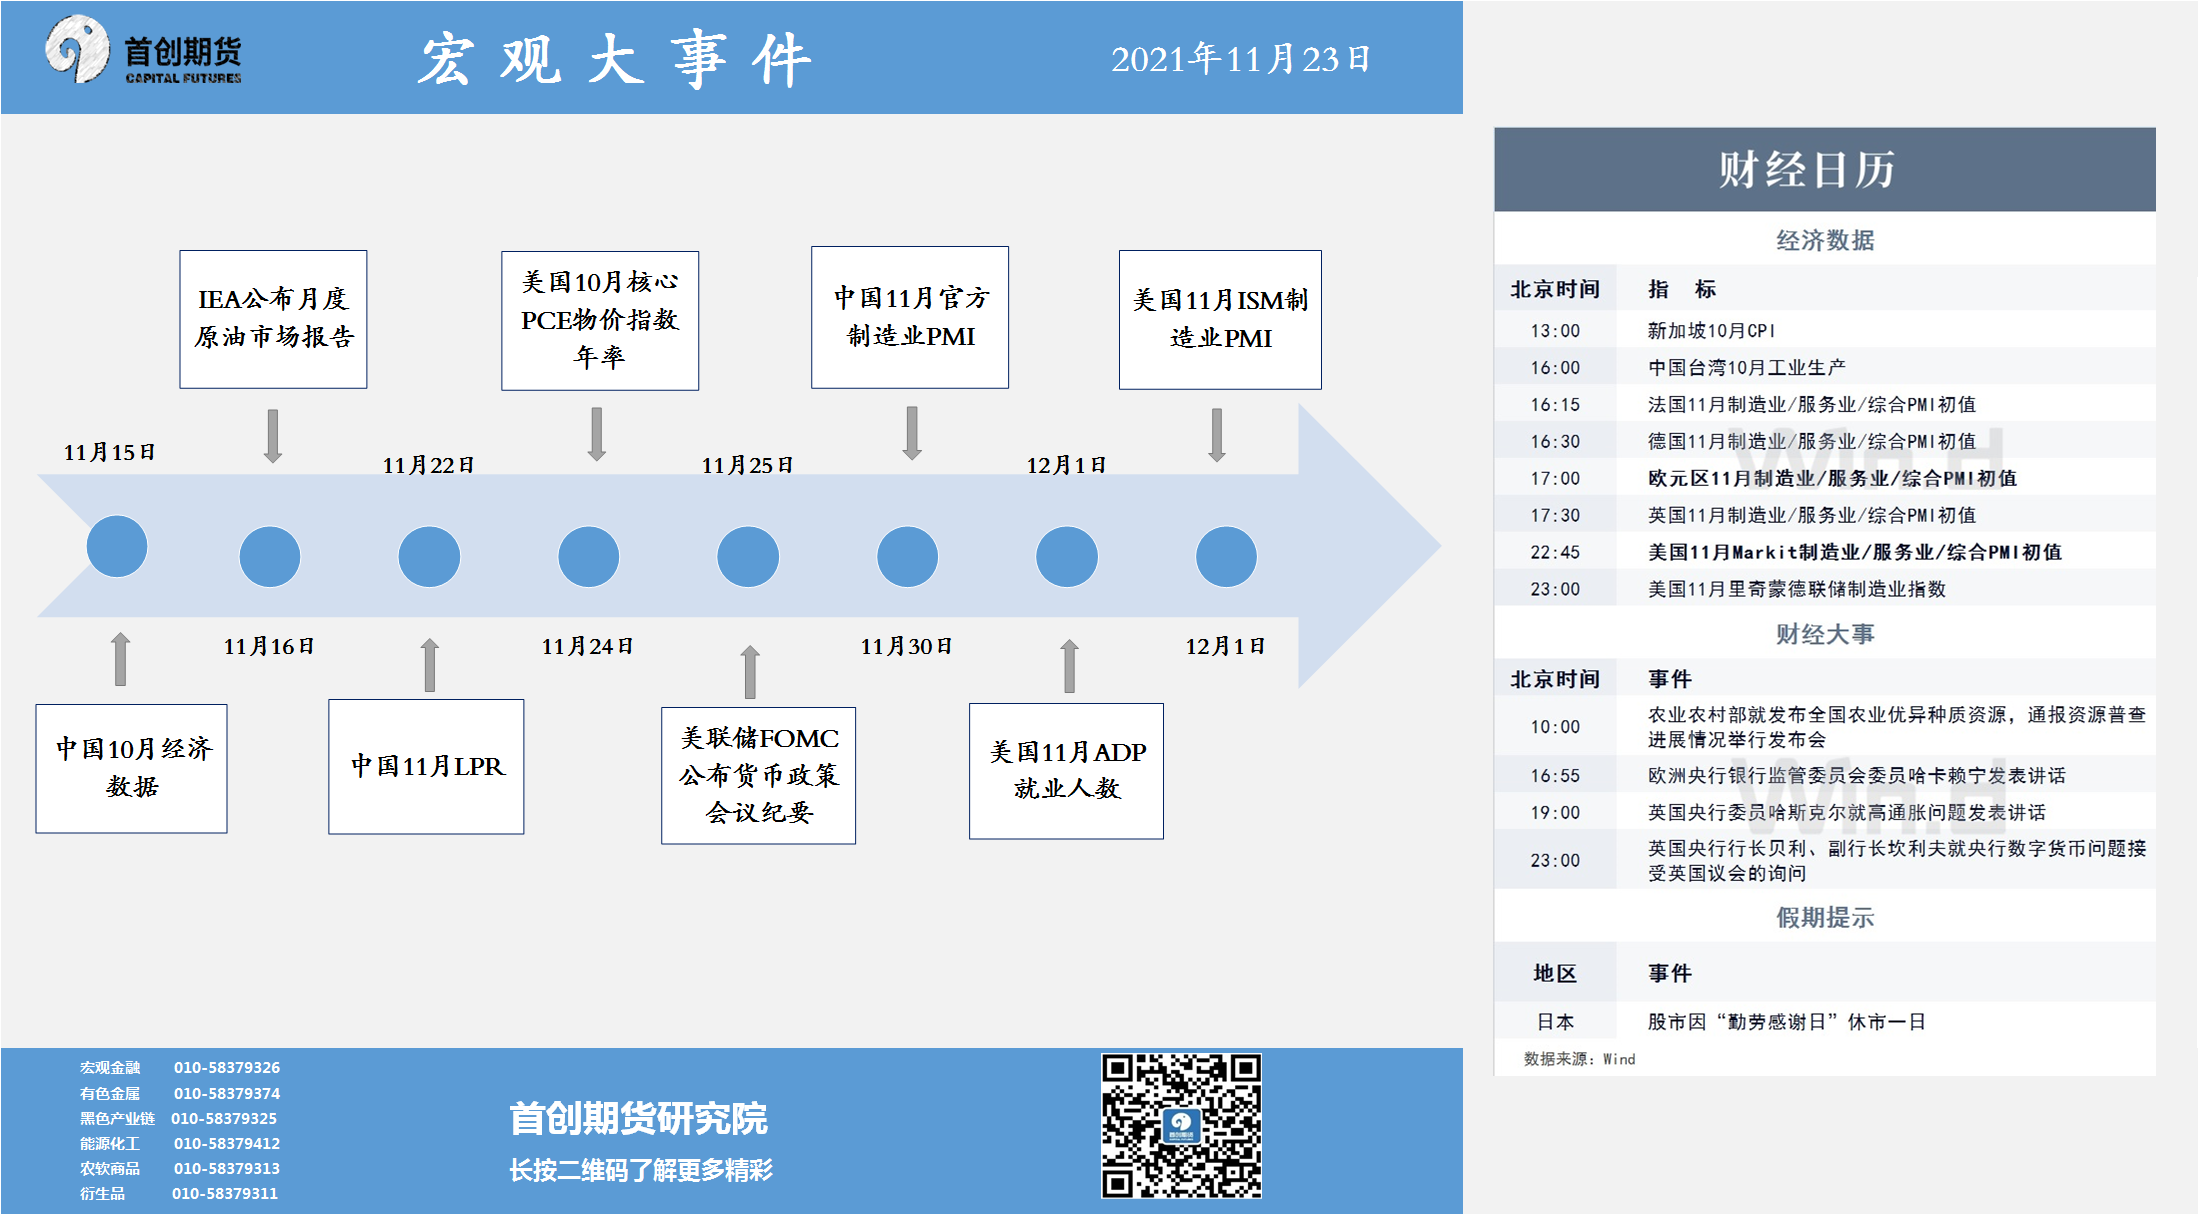Click the 英国11月制造业PMI初值 row
Screen dimensions: 2199x1215
1825,515
